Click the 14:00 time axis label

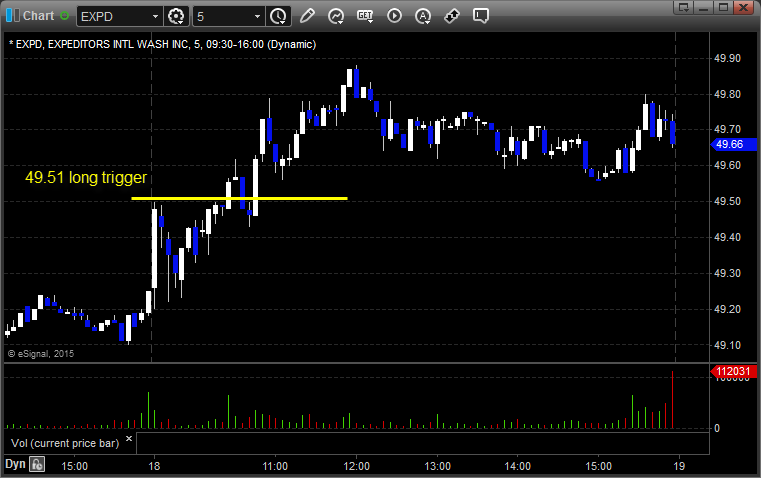click(518, 466)
